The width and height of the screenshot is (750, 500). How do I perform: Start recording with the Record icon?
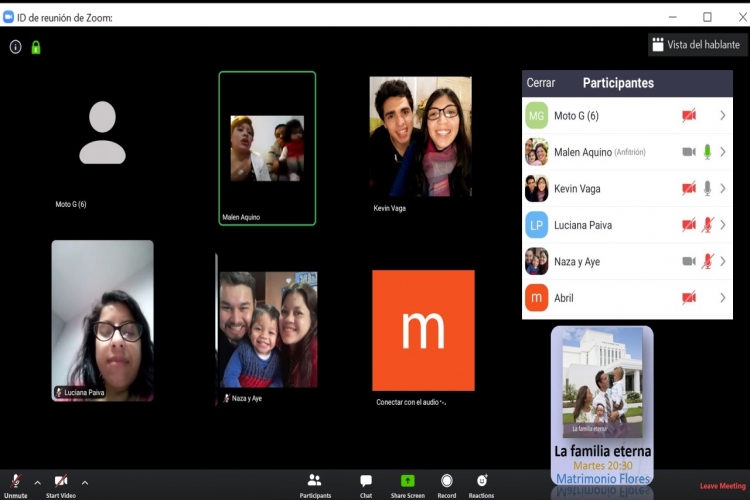coord(447,486)
